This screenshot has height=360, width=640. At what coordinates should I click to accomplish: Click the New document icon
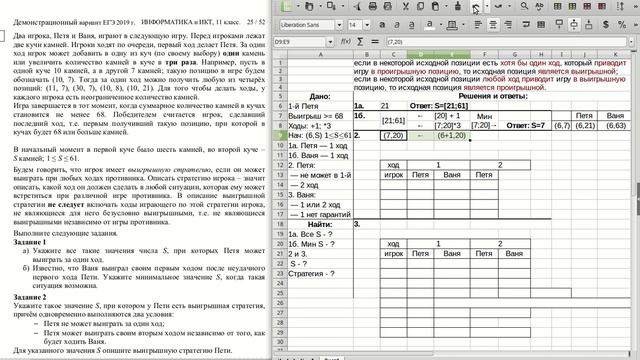[287, 6]
